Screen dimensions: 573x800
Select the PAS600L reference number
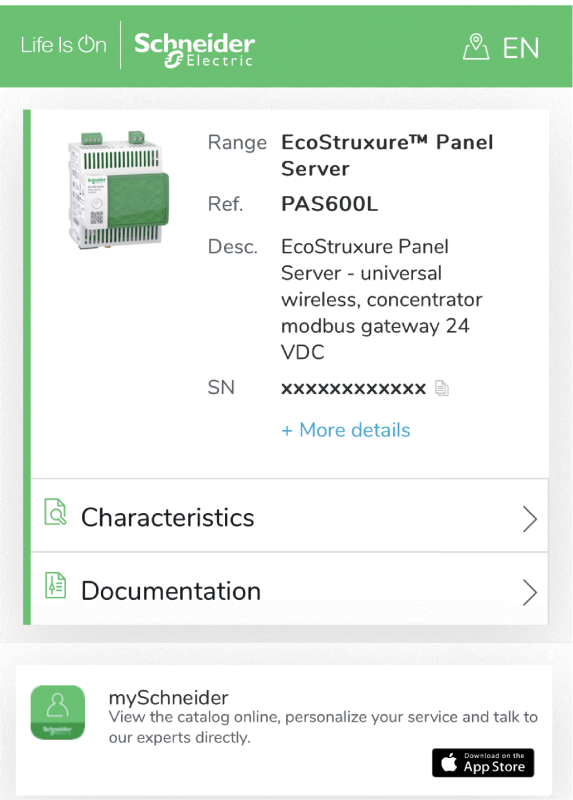click(330, 204)
